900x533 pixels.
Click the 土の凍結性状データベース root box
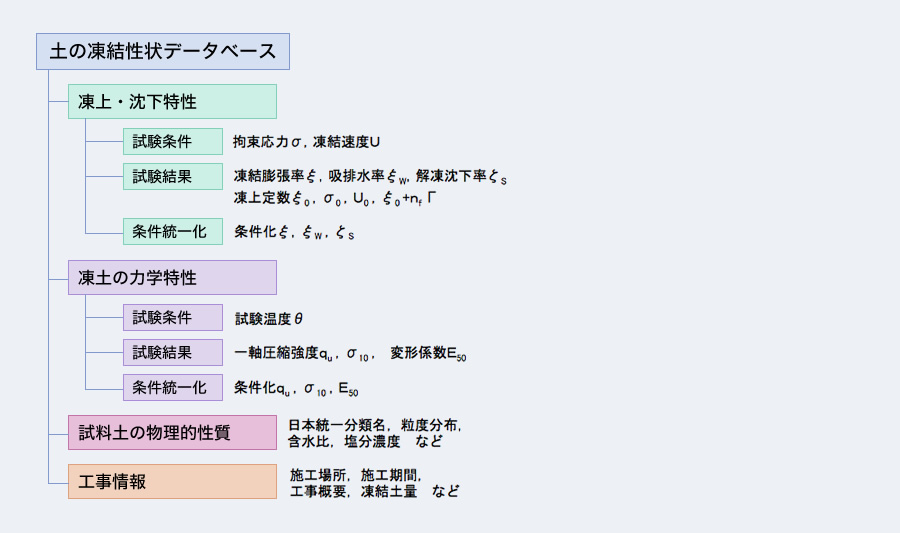point(163,52)
